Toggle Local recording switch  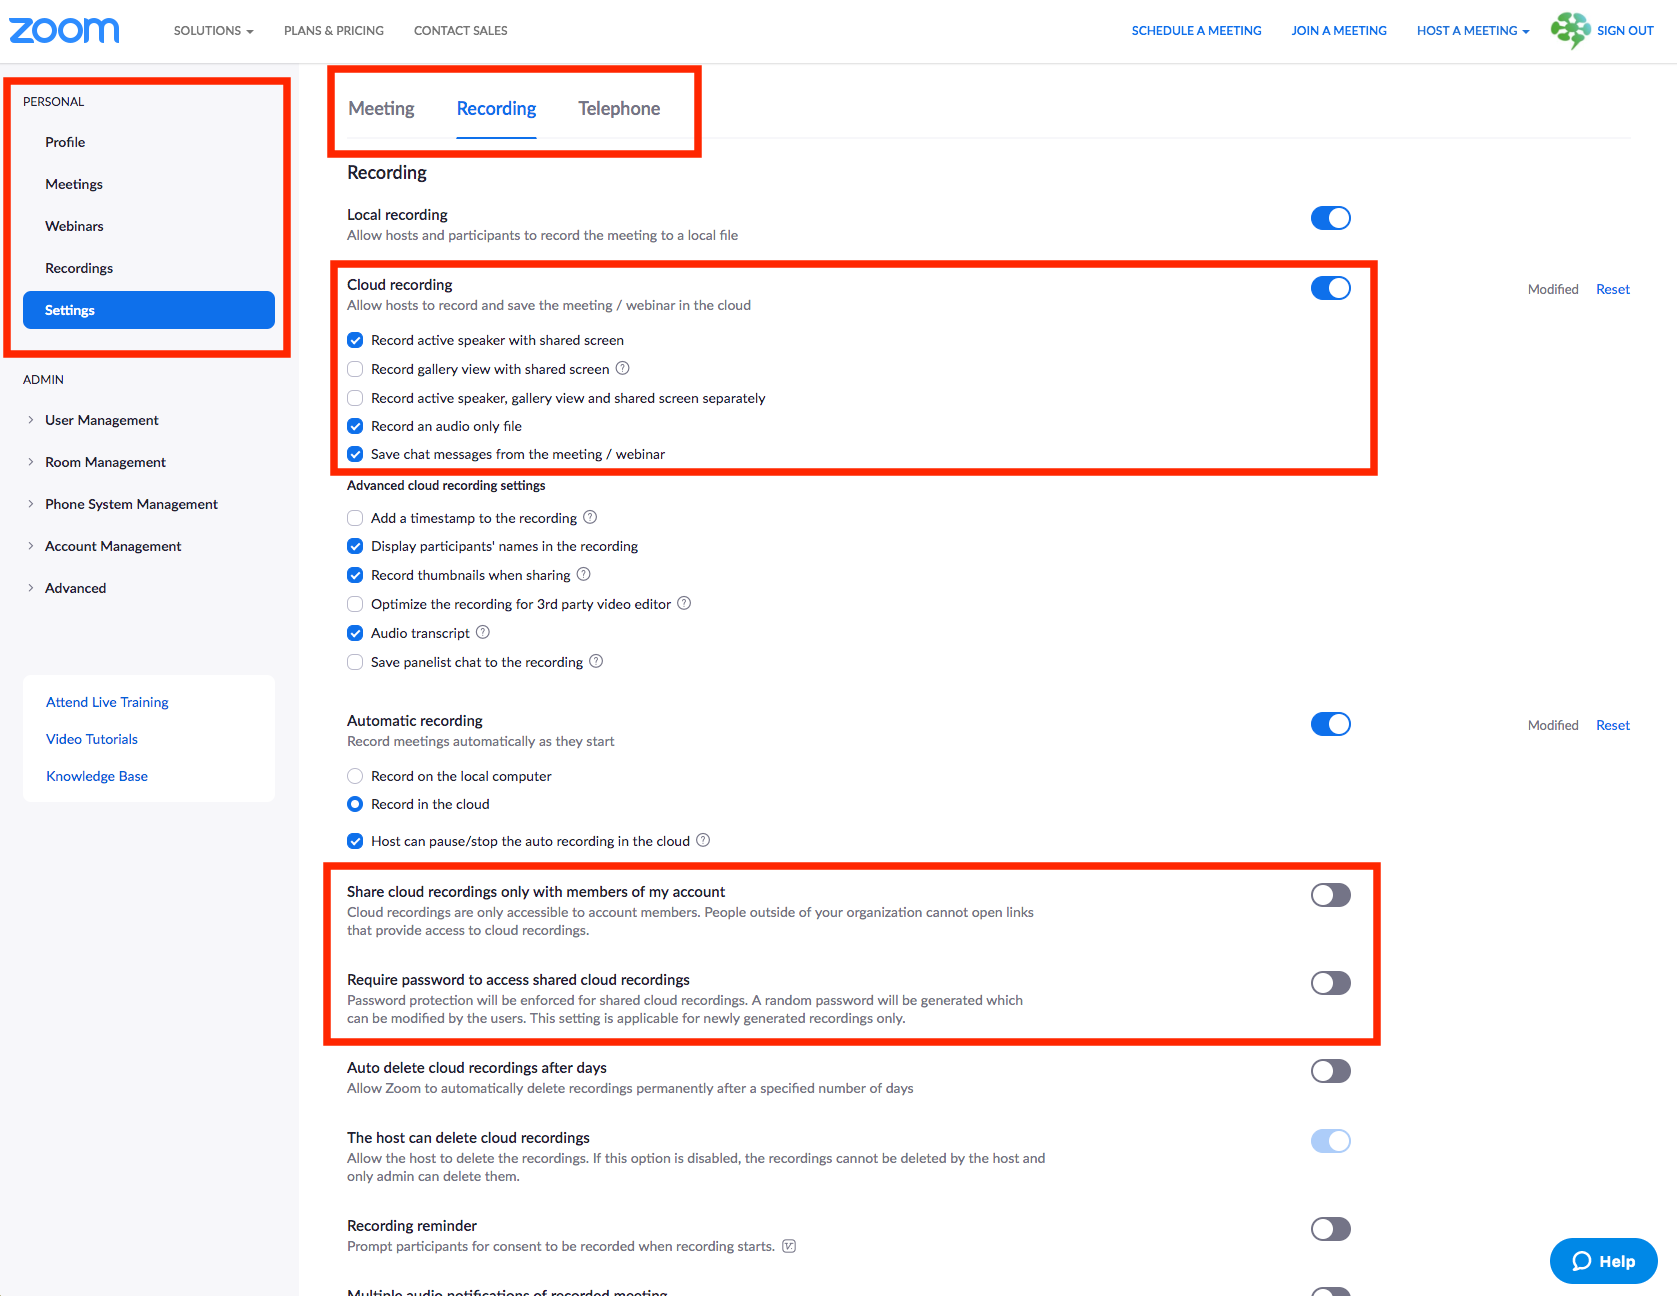pos(1331,218)
